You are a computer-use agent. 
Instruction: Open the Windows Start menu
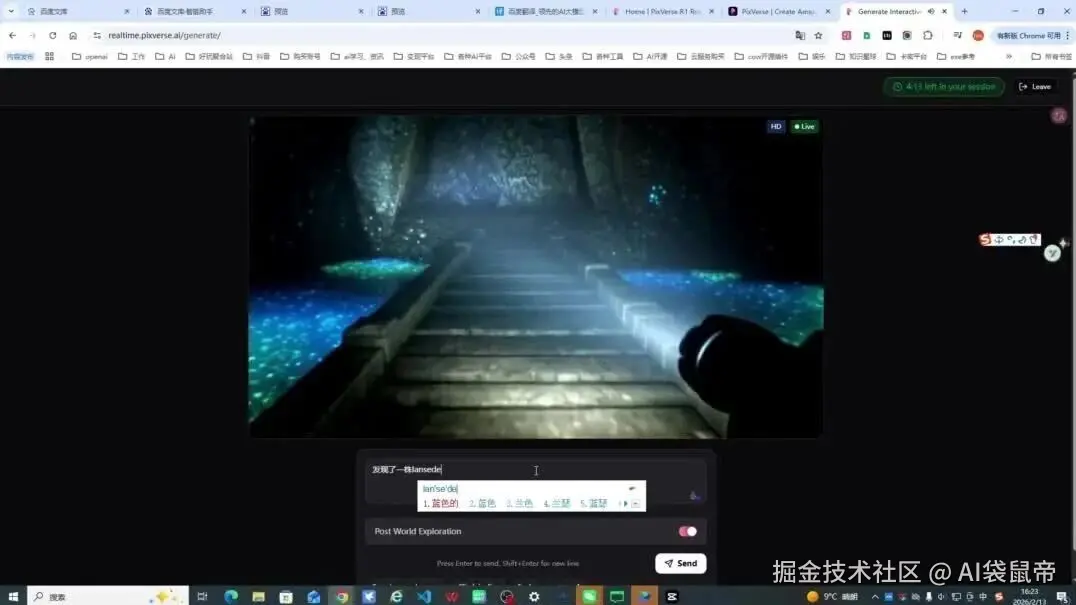(13, 596)
